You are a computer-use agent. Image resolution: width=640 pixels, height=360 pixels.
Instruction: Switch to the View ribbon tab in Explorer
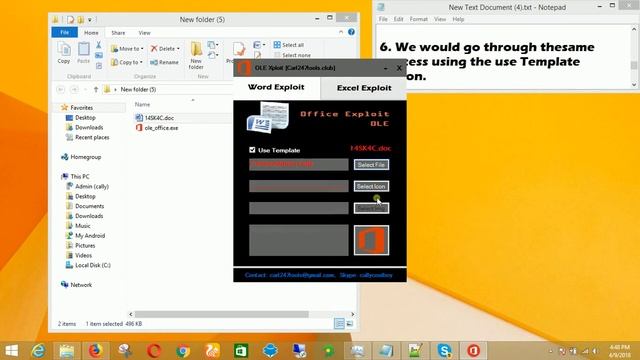click(x=144, y=33)
